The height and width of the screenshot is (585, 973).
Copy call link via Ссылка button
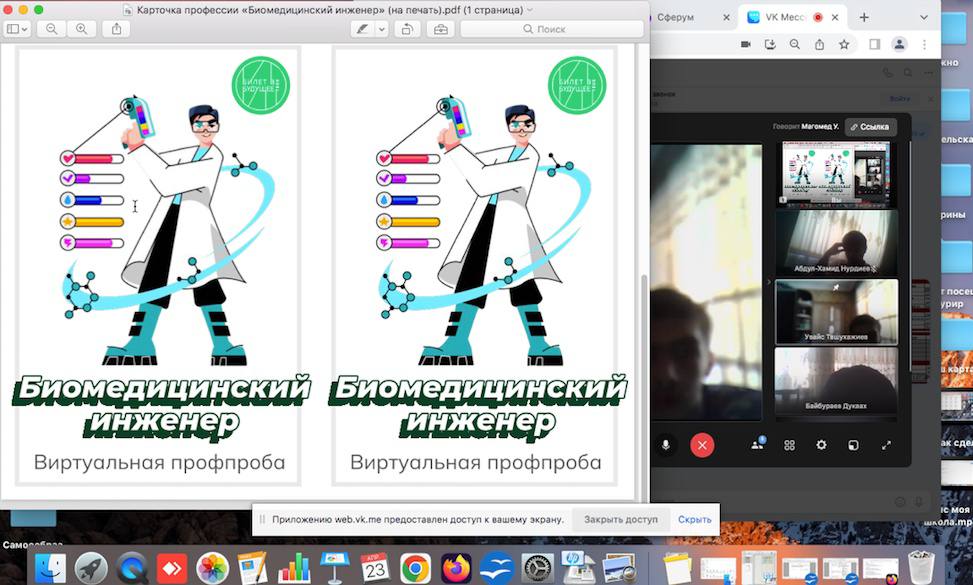[x=870, y=127]
